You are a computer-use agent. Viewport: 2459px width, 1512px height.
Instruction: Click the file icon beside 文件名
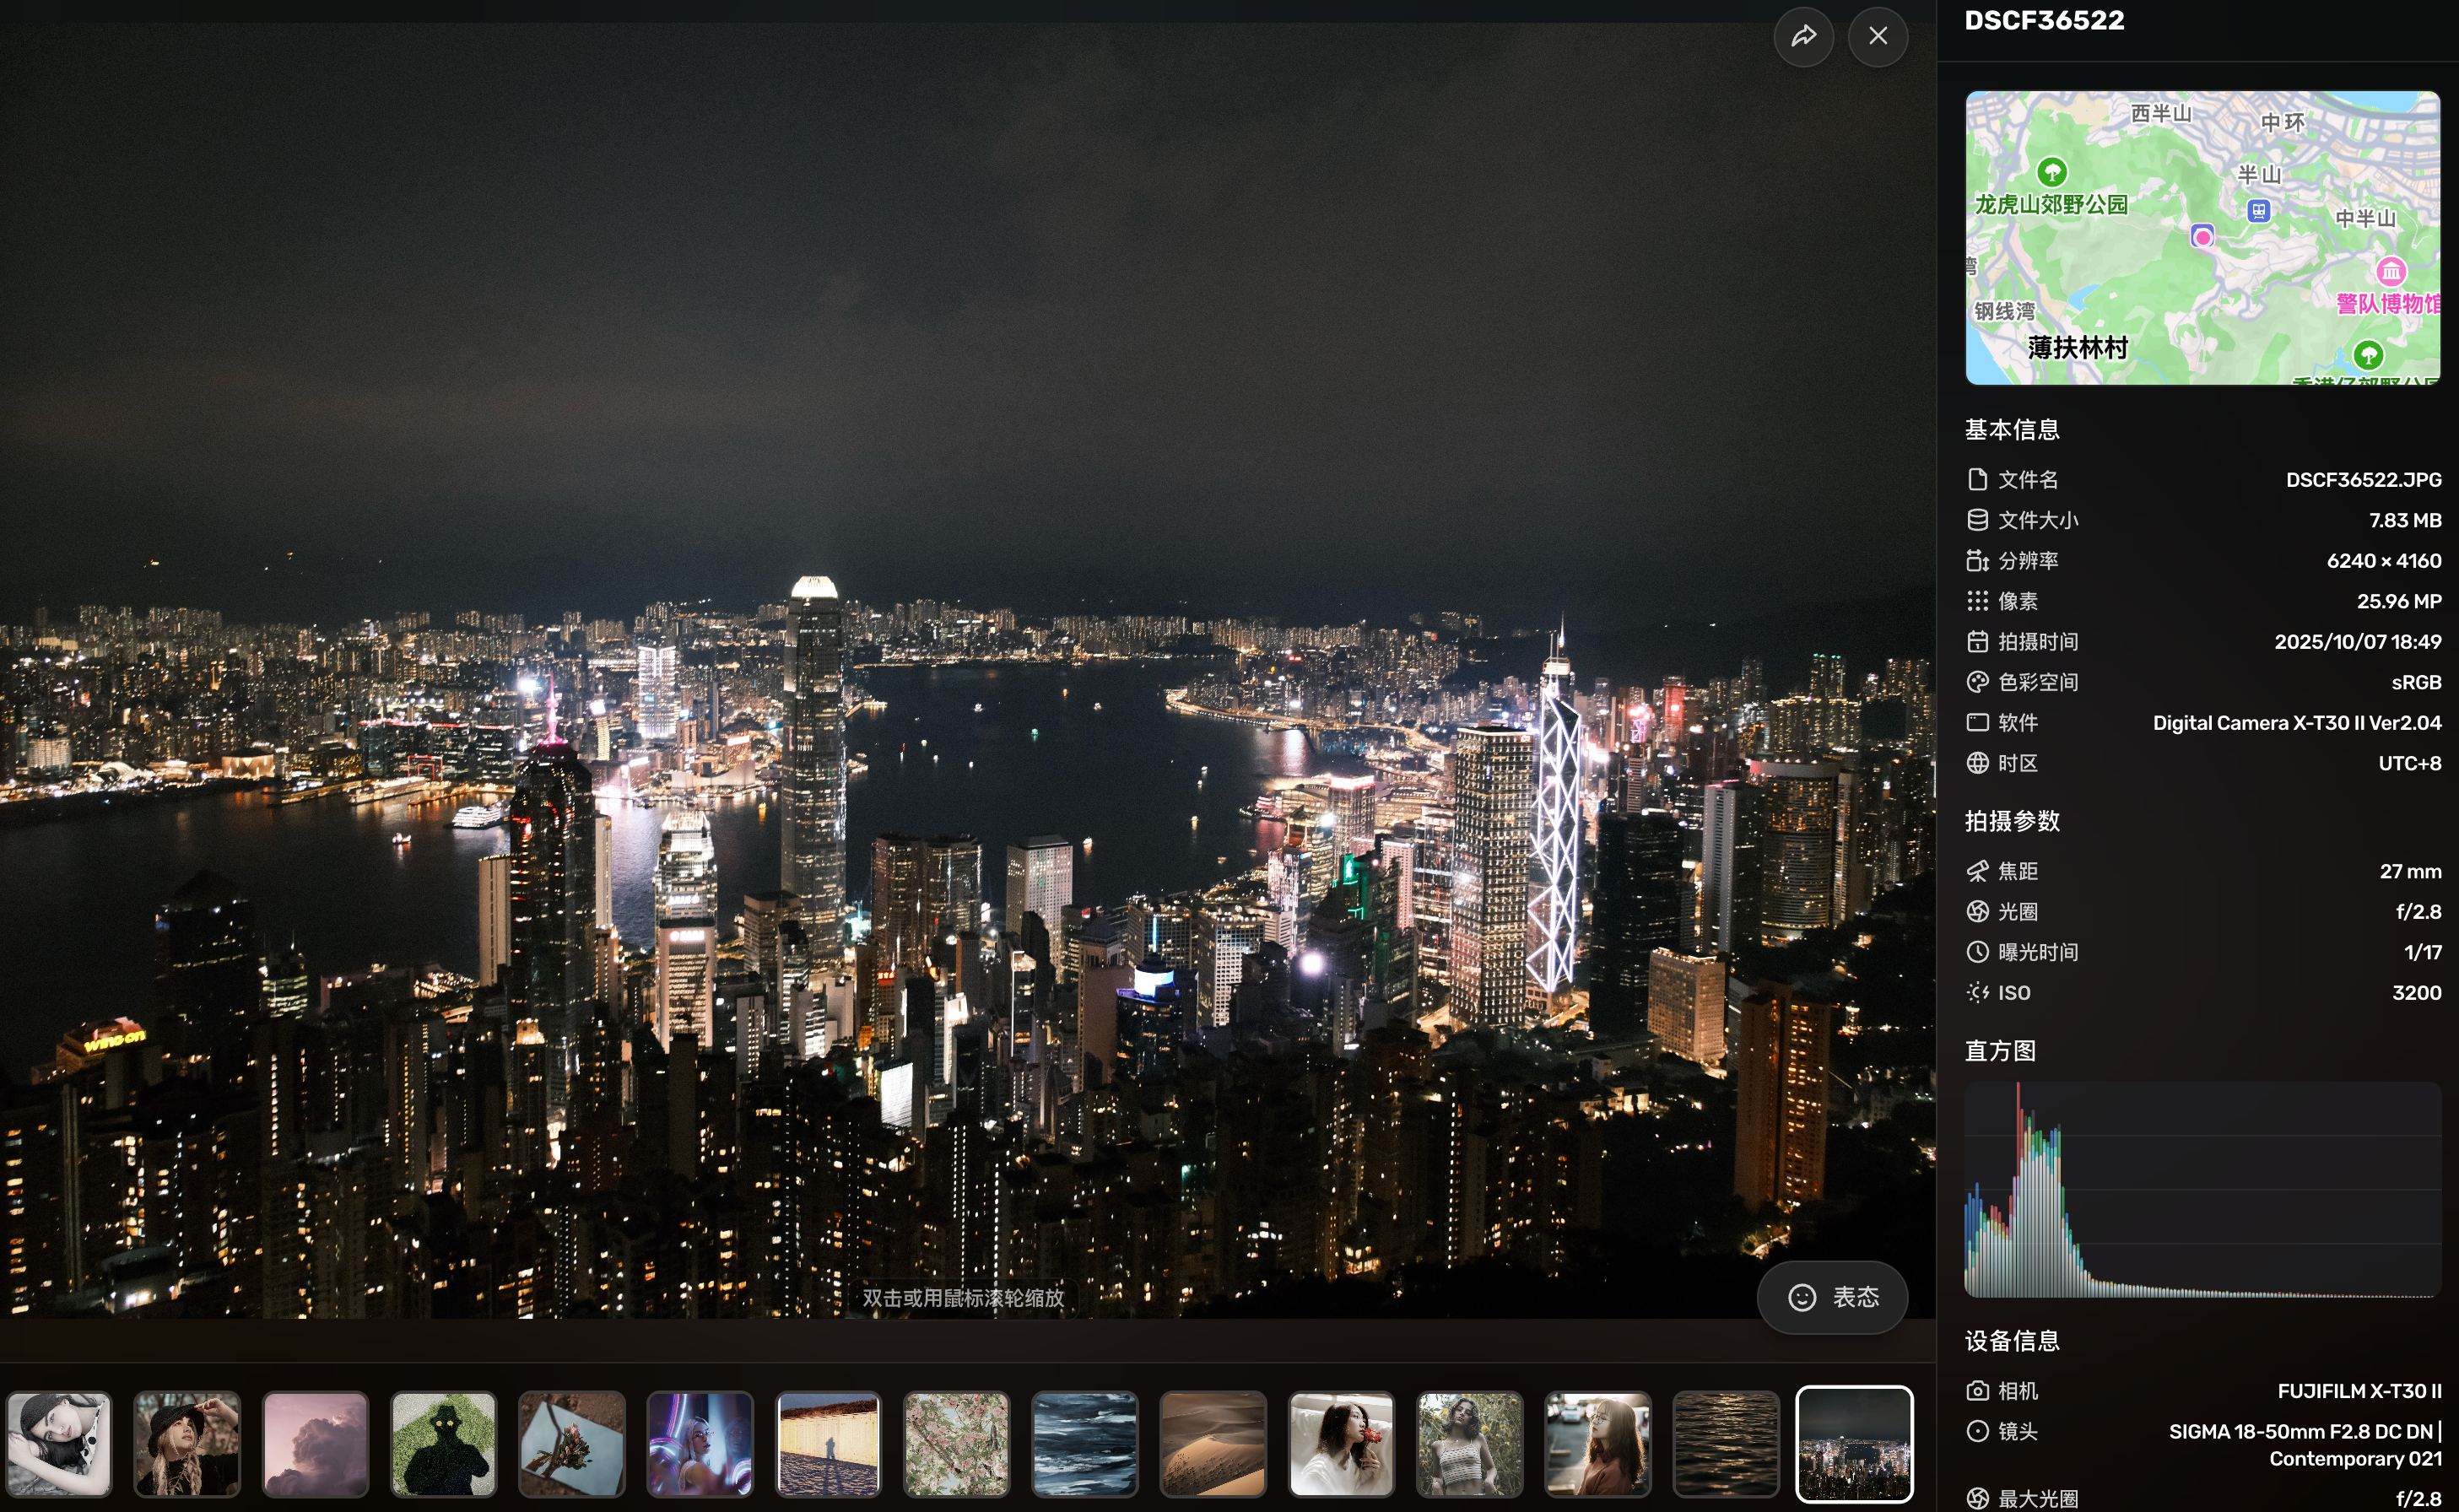[x=1977, y=480]
